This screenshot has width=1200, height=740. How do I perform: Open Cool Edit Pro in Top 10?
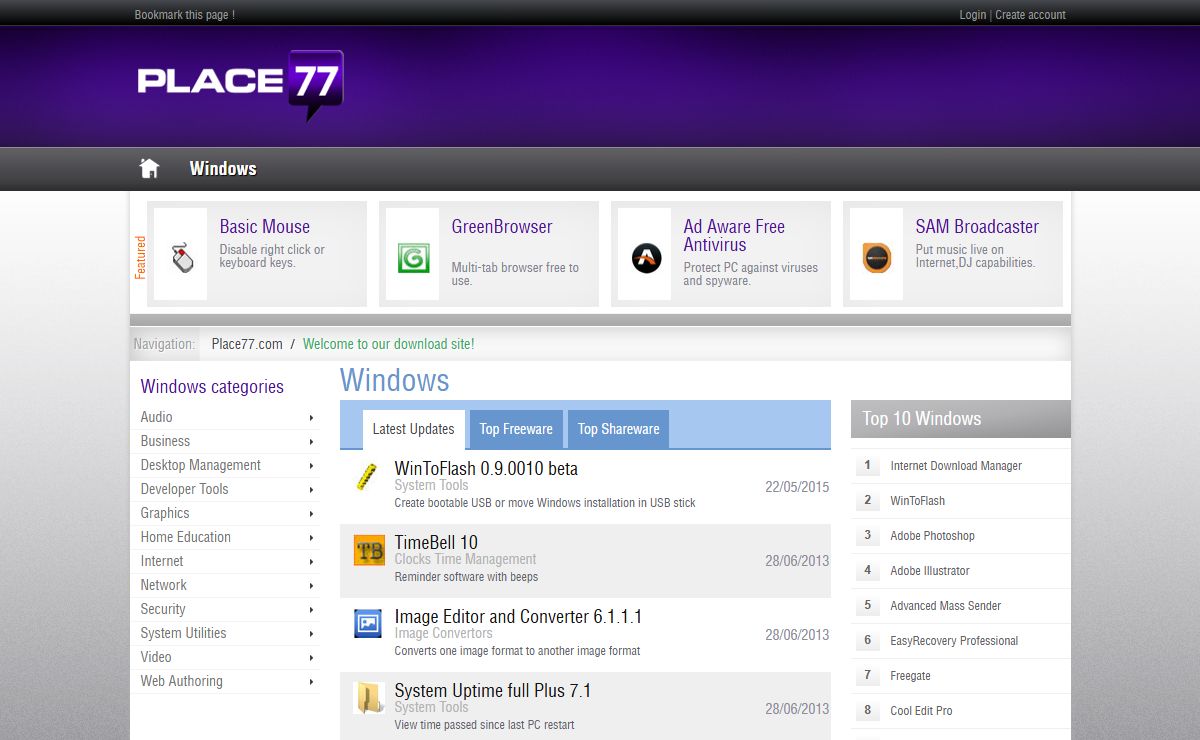coord(921,711)
